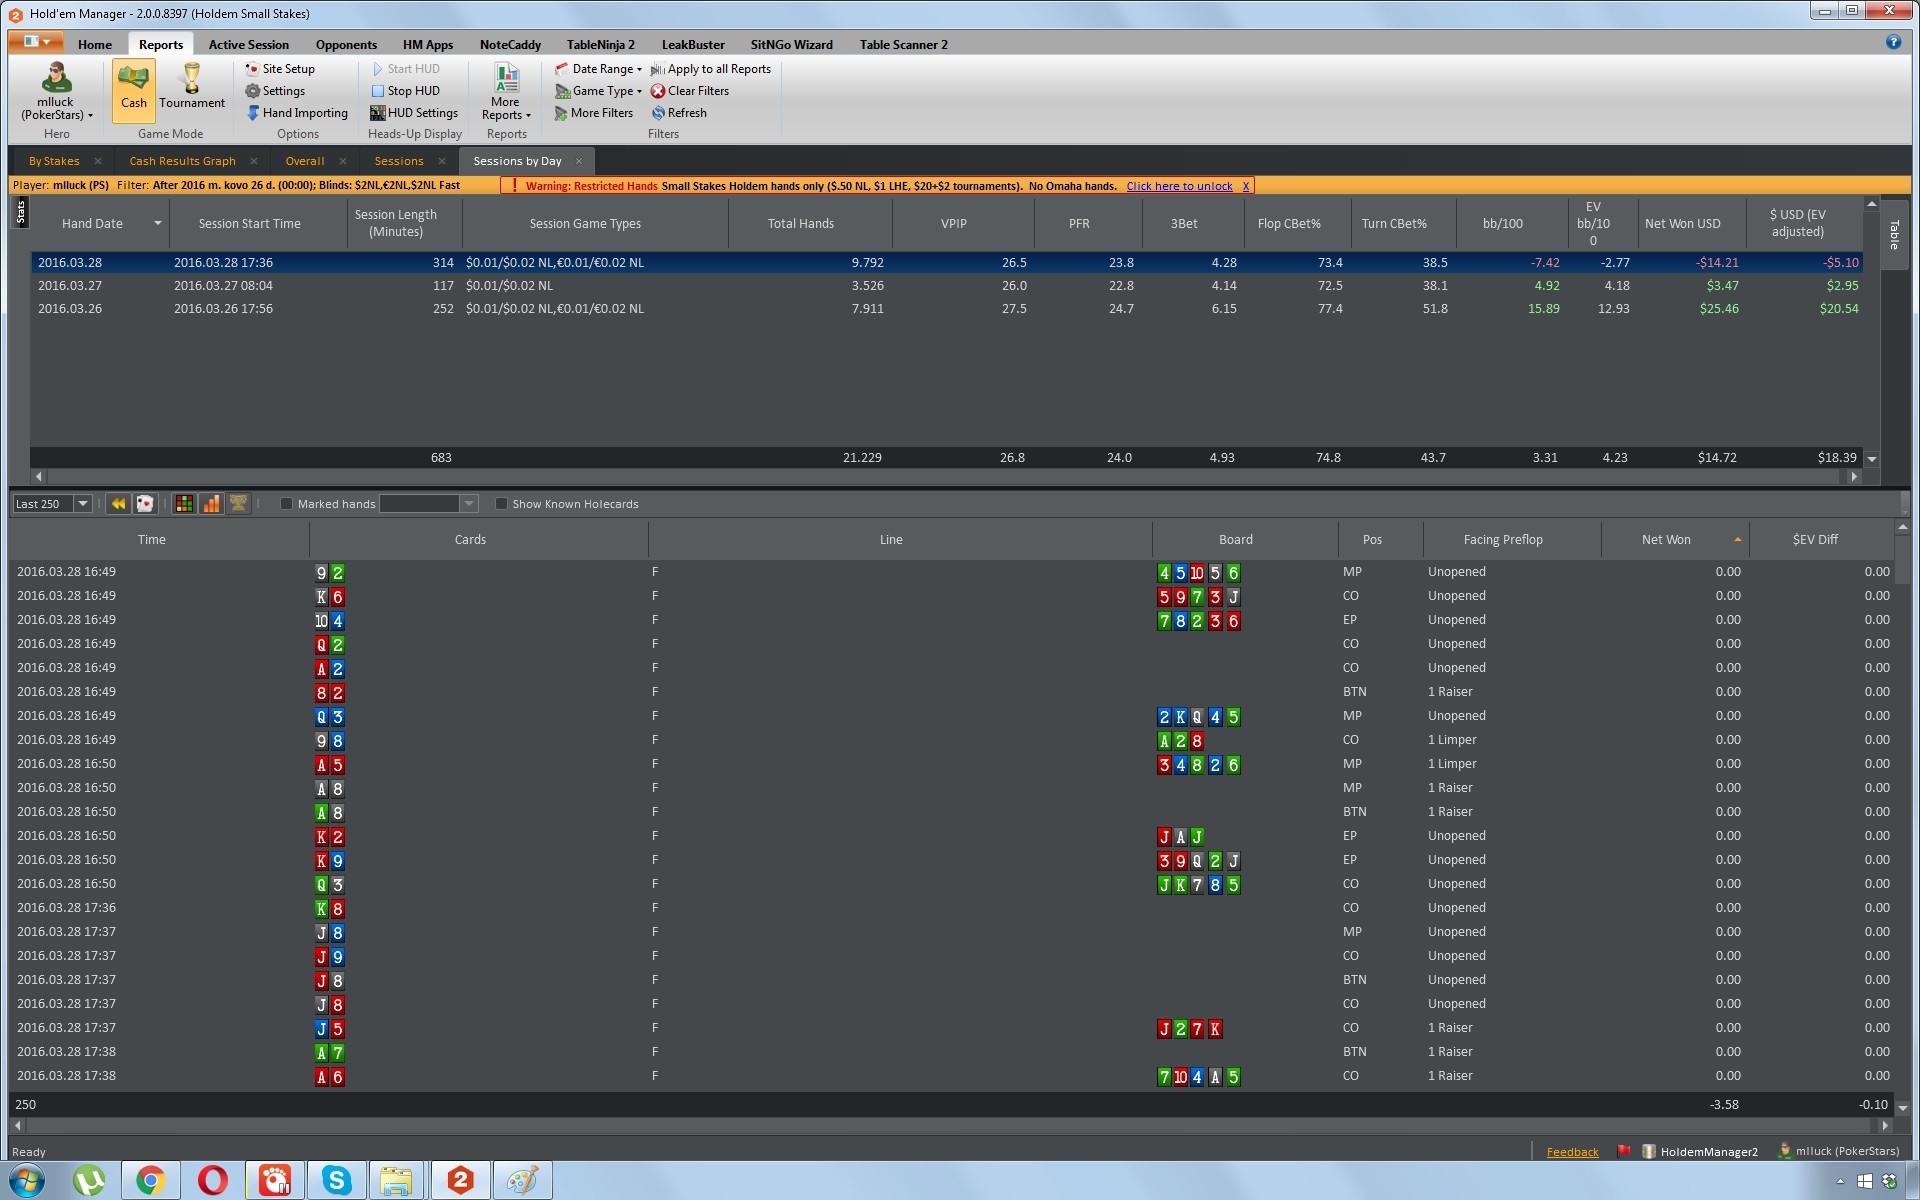Select the 17:38 hand with A 6
Viewport: 1920px width, 1200px height.
tap(950, 1076)
